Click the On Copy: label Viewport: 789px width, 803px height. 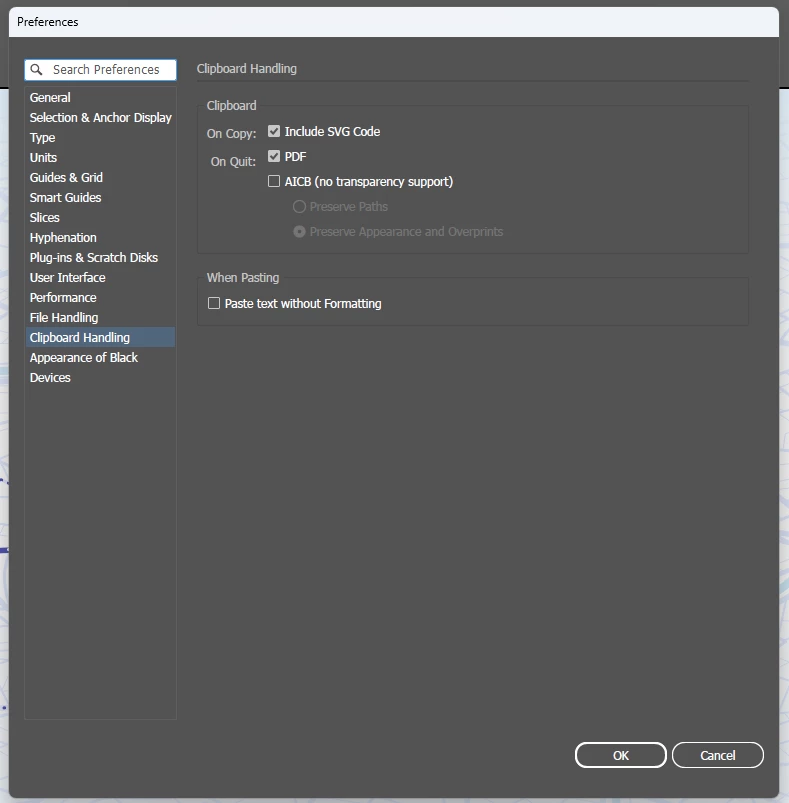(231, 133)
